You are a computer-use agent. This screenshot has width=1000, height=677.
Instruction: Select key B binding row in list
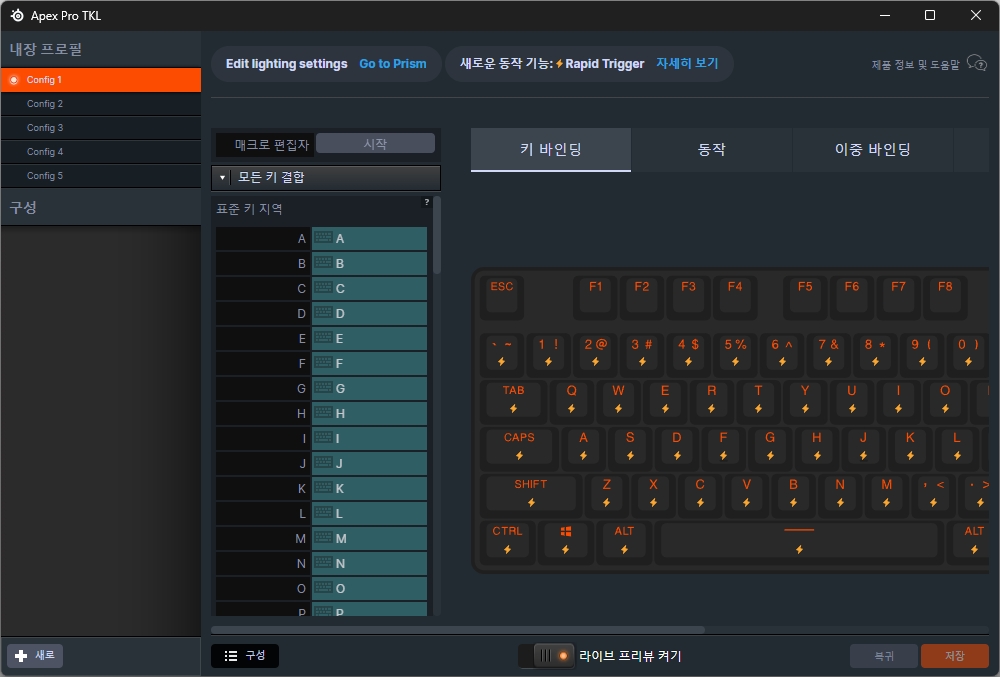click(321, 263)
